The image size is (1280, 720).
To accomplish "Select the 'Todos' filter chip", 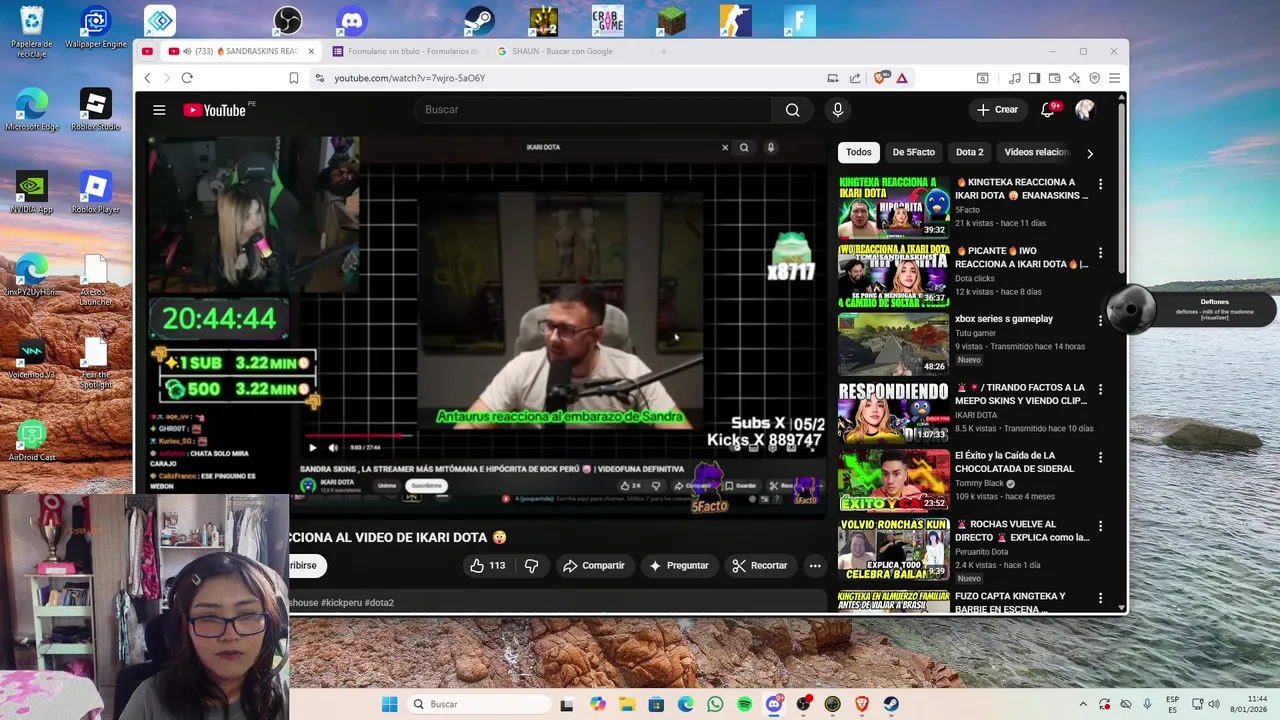I will 859,152.
